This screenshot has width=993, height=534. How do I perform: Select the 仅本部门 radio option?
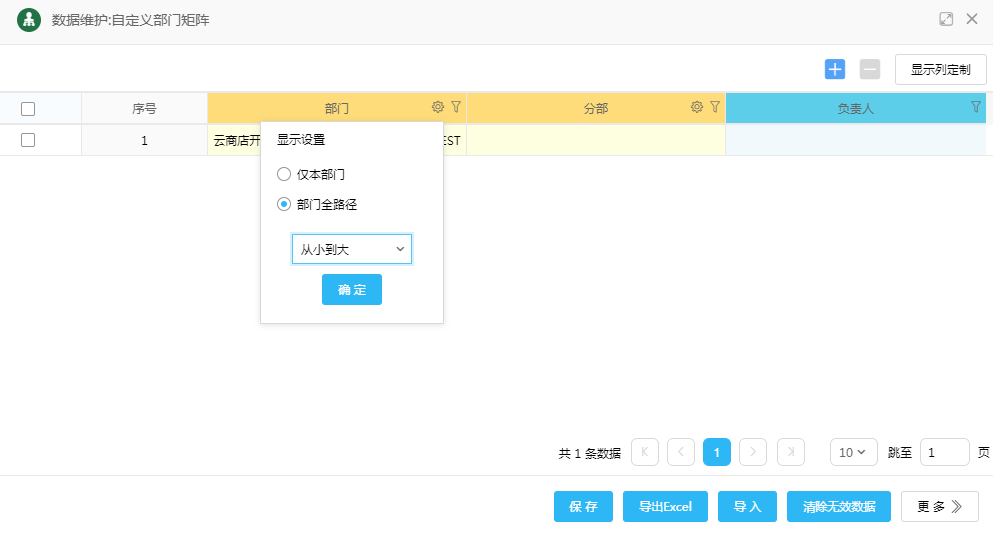coord(284,174)
